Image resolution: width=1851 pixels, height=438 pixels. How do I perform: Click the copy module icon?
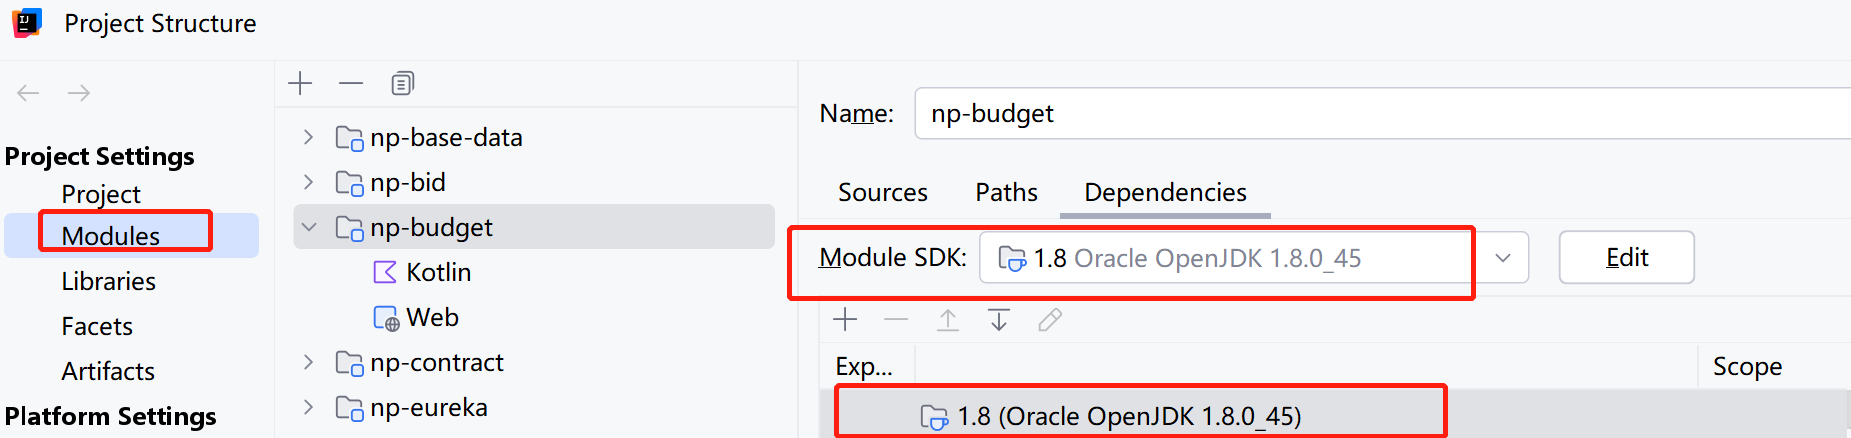point(402,83)
